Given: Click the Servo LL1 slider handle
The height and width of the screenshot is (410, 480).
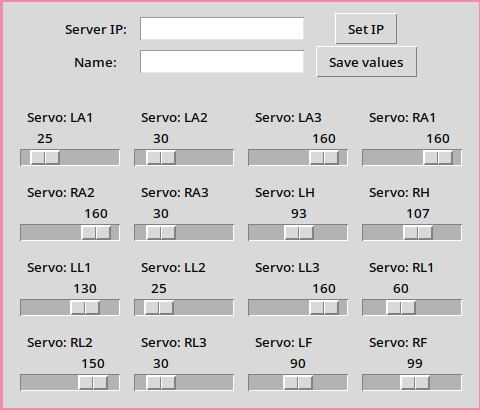Looking at the screenshot, I should click(x=85, y=307).
